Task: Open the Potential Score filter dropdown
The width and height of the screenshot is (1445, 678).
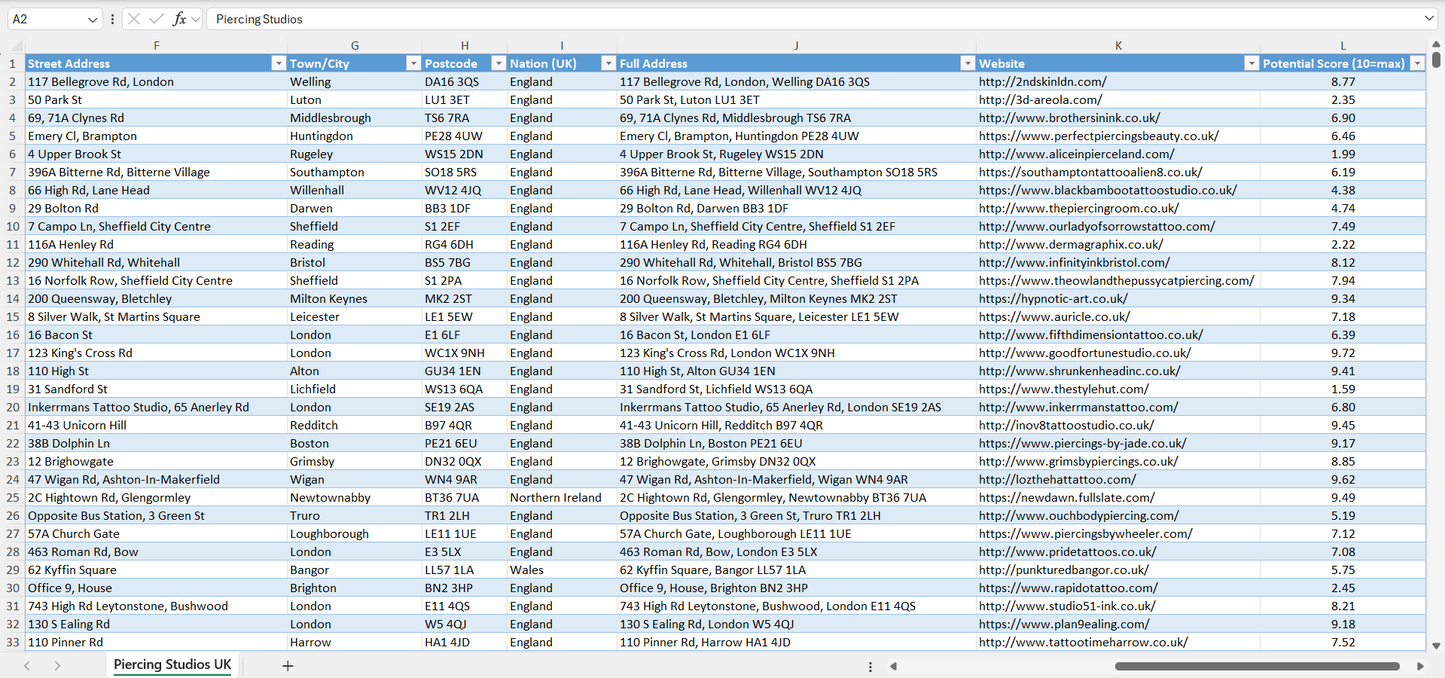Action: tap(1416, 64)
